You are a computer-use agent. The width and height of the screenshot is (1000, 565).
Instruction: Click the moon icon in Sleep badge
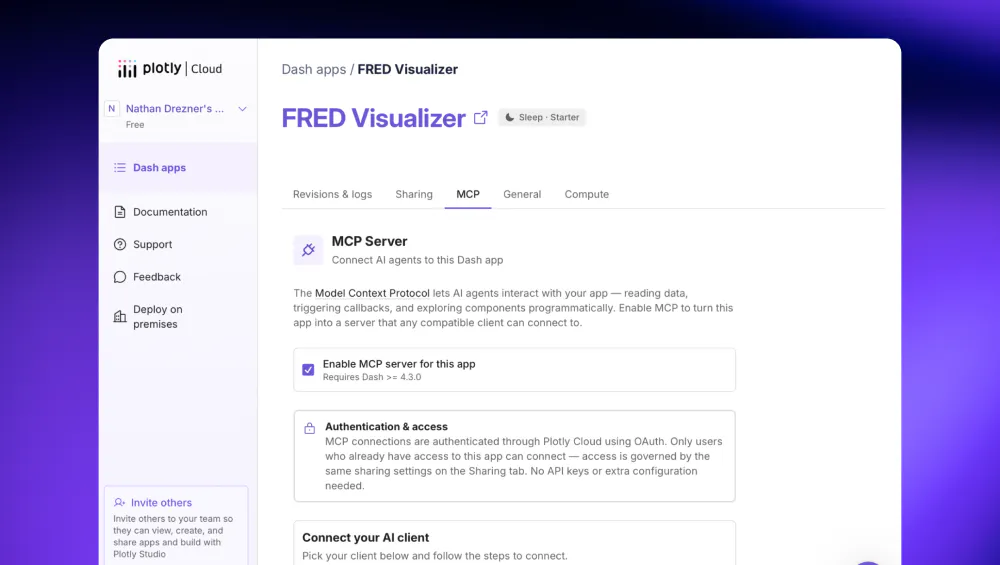click(x=510, y=117)
